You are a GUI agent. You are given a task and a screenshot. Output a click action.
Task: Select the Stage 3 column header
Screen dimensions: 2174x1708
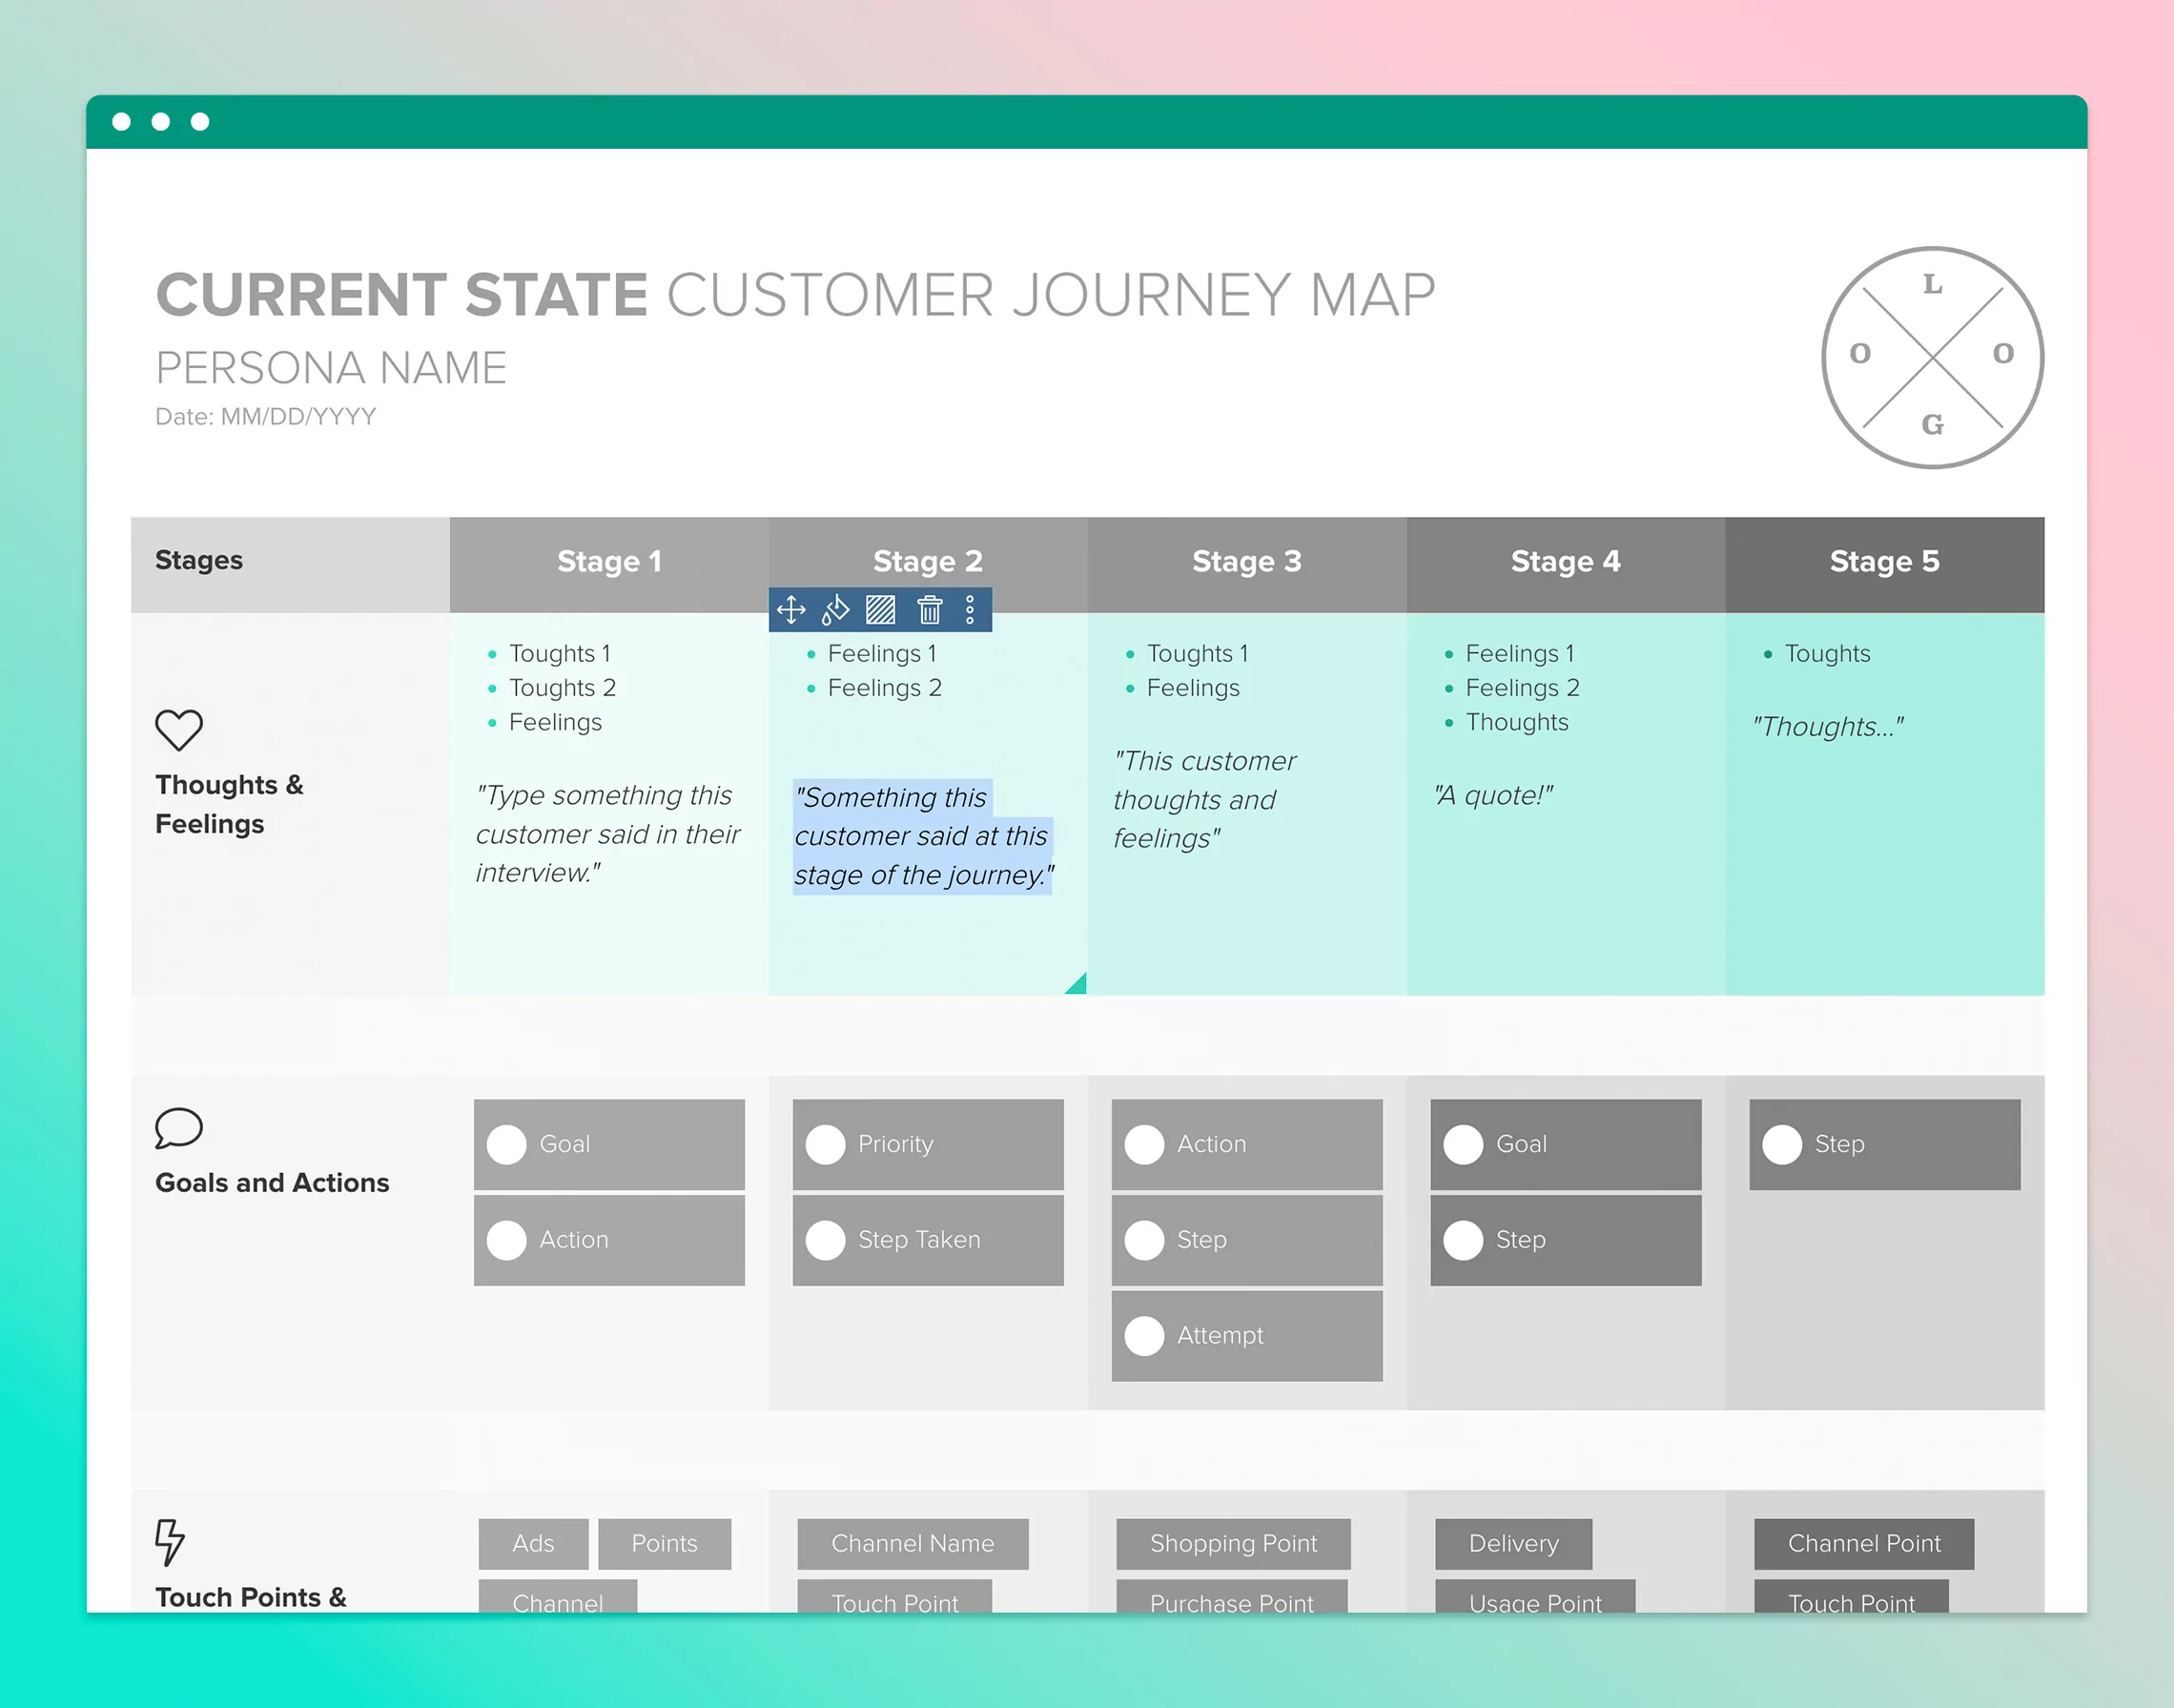tap(1246, 562)
